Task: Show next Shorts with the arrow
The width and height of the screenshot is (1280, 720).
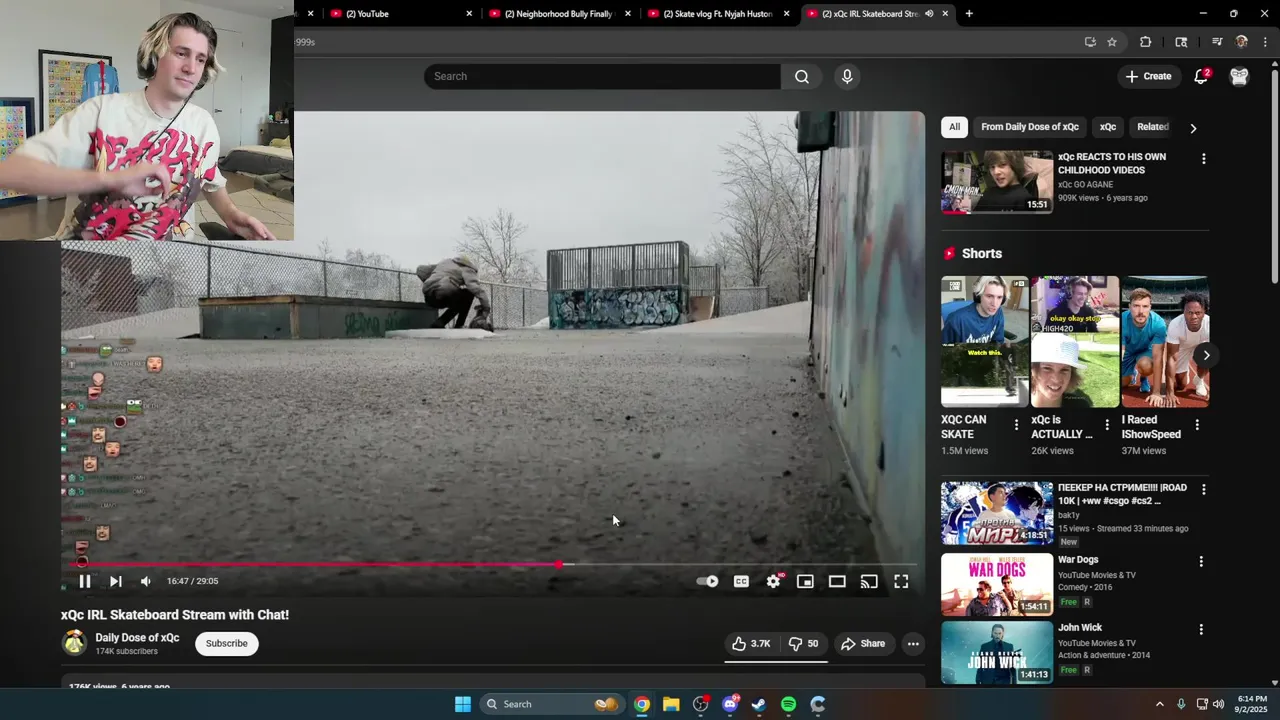Action: click(x=1206, y=355)
